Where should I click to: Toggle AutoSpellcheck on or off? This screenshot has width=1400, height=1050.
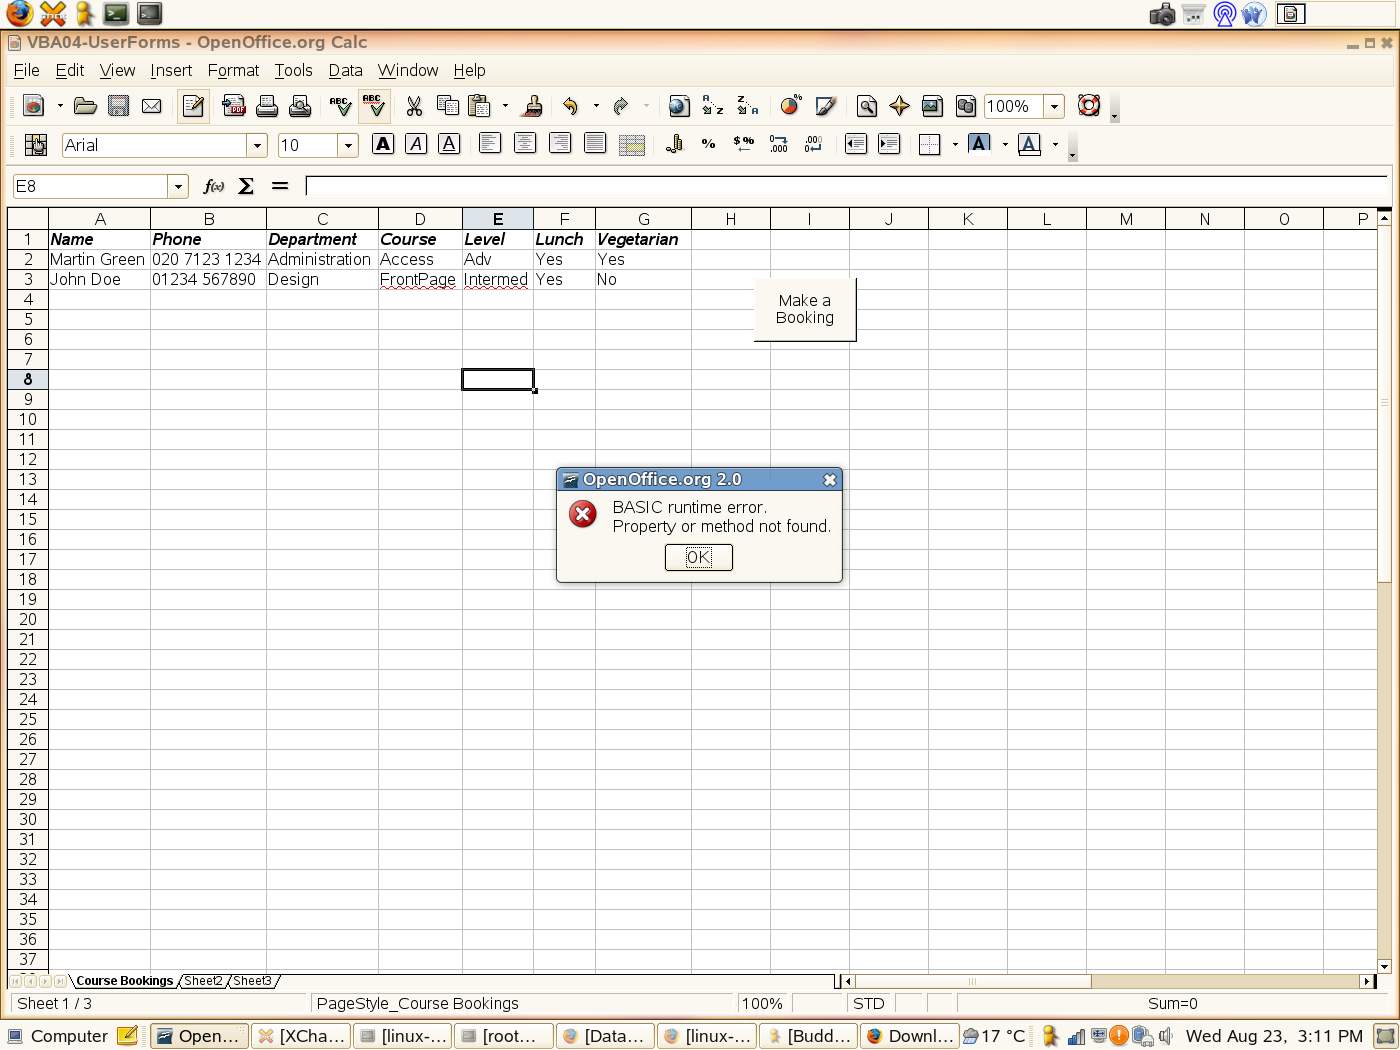click(x=373, y=106)
